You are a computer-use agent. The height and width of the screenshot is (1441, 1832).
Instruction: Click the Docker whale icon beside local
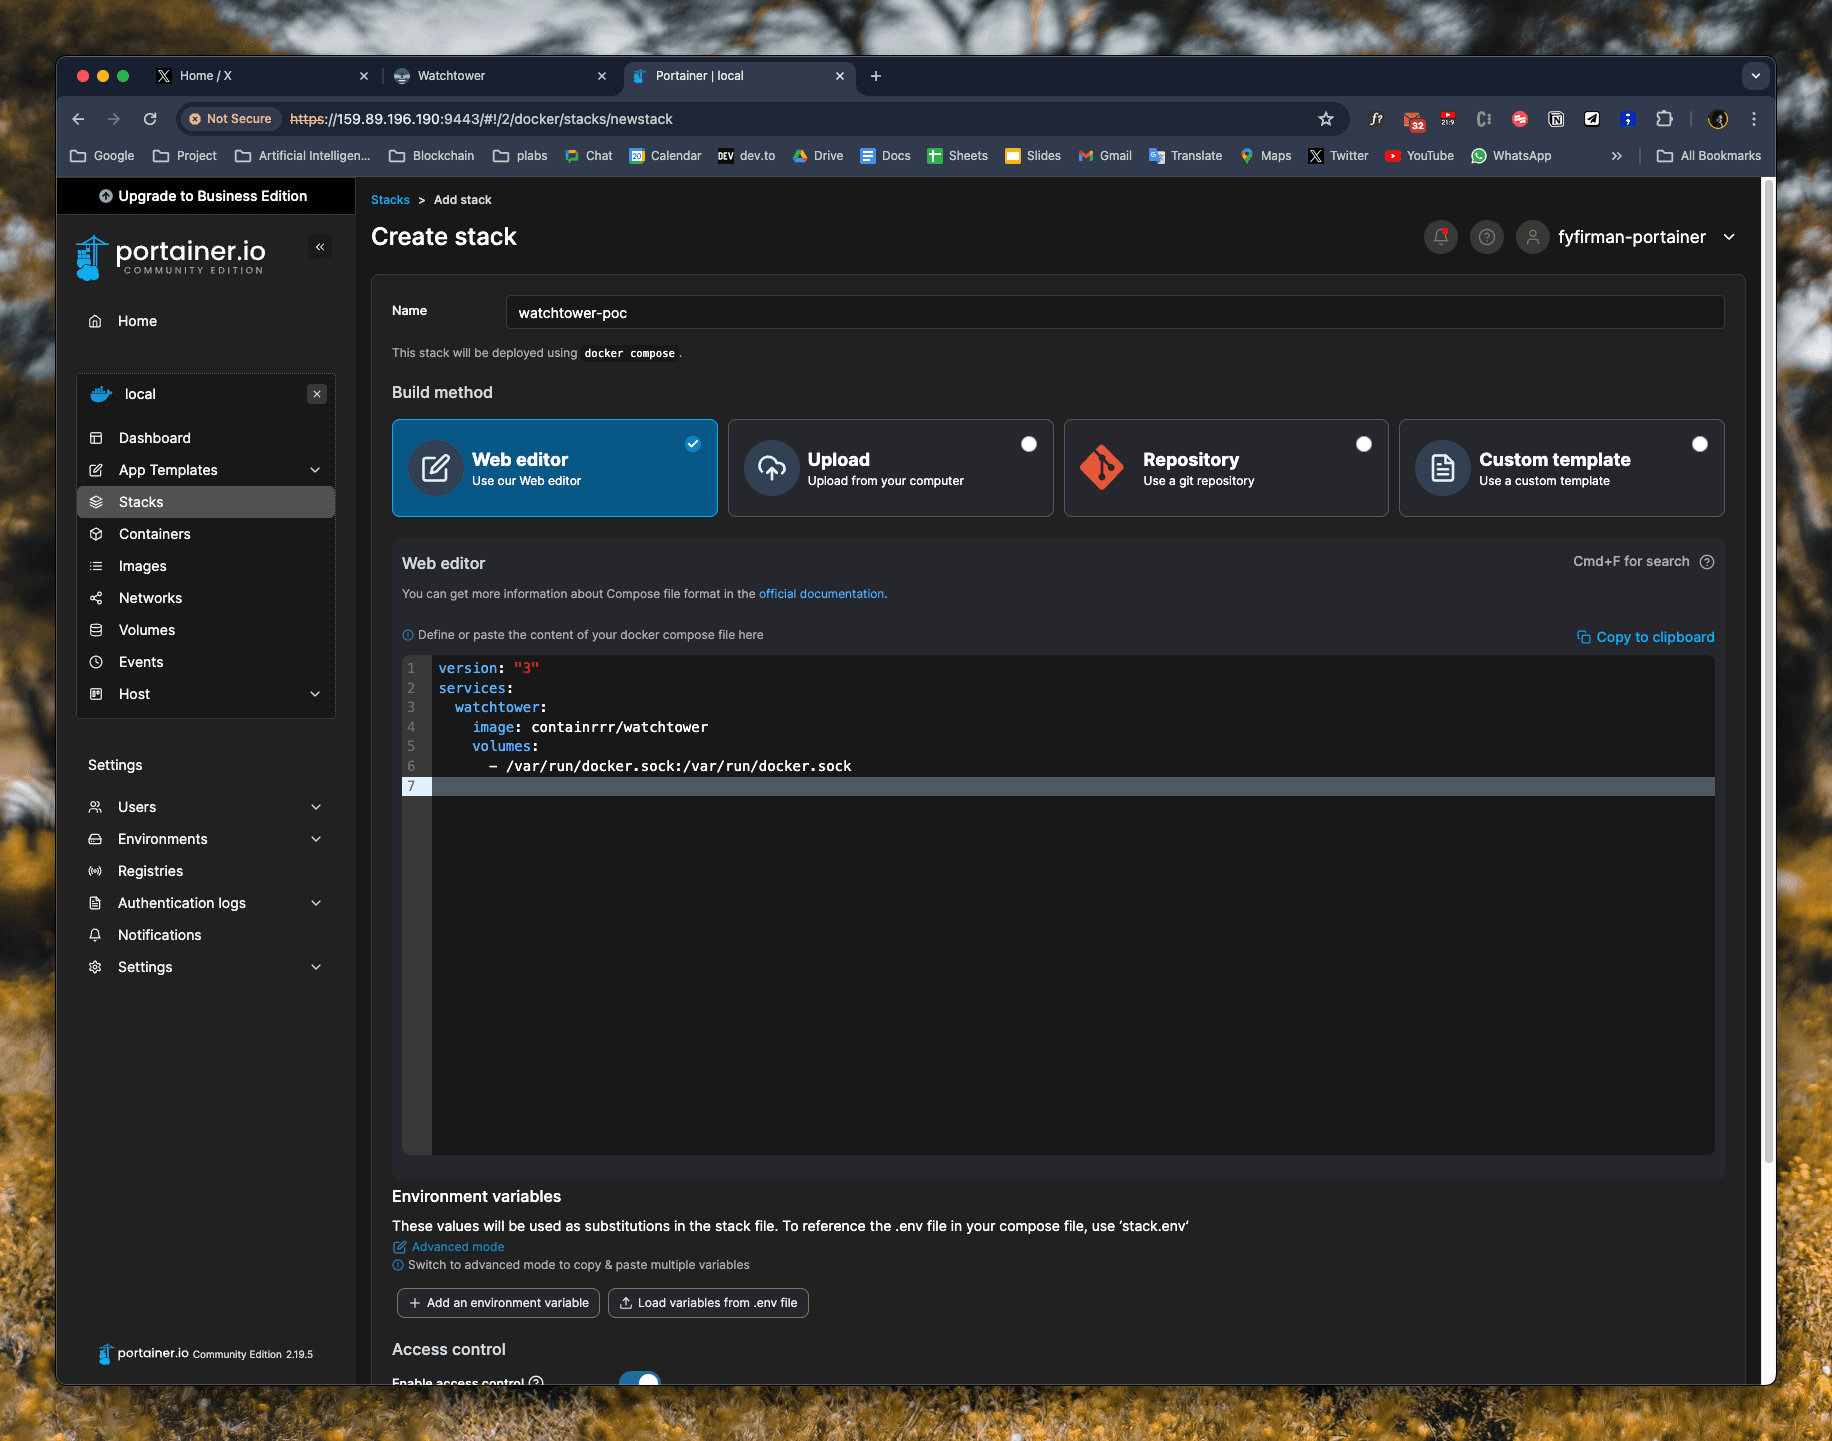click(x=101, y=394)
